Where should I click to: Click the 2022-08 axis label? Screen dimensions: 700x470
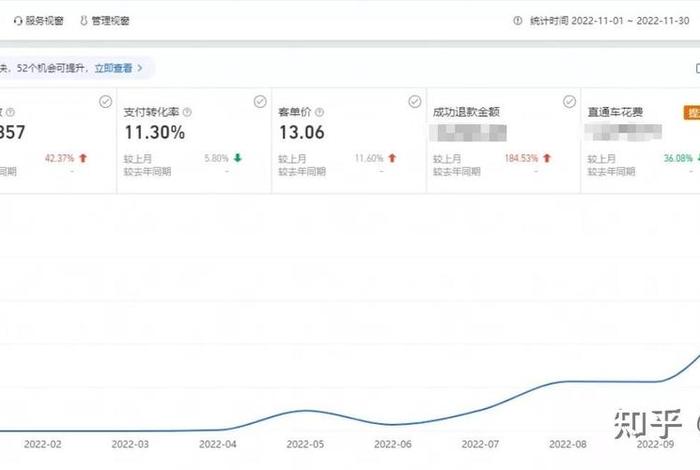pyautogui.click(x=568, y=445)
